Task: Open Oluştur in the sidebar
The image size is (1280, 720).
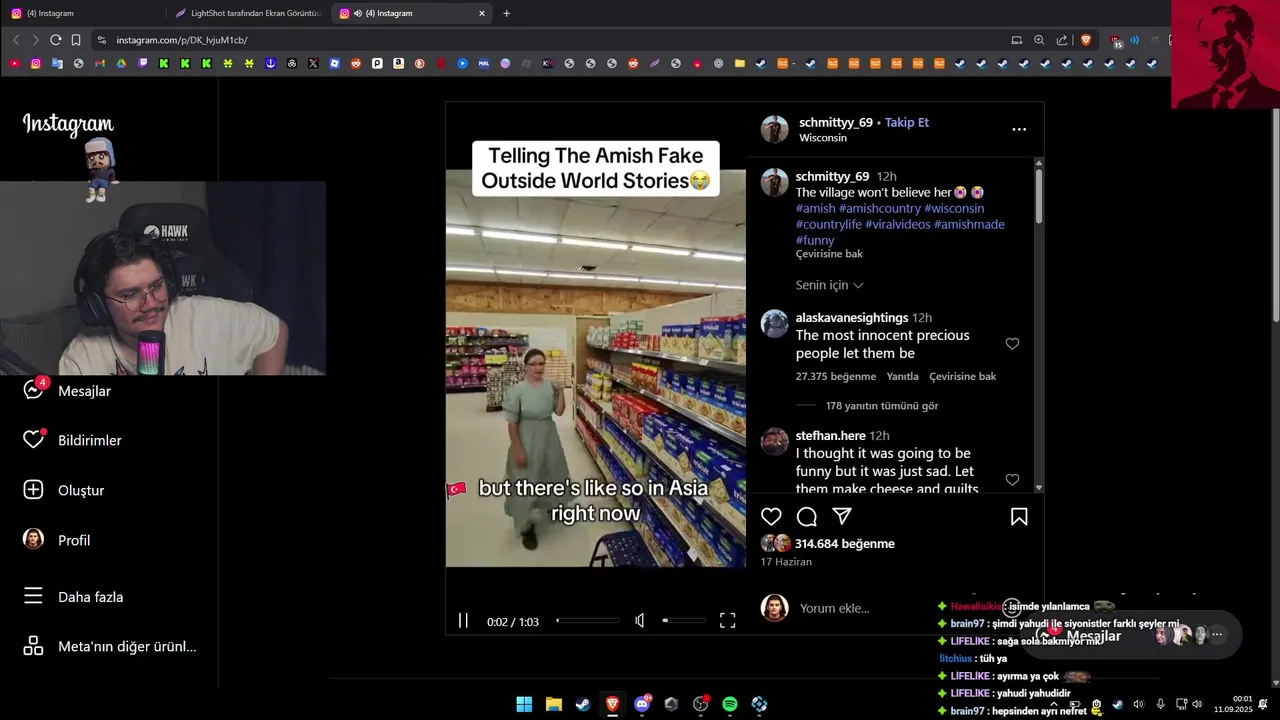Action: (x=63, y=490)
